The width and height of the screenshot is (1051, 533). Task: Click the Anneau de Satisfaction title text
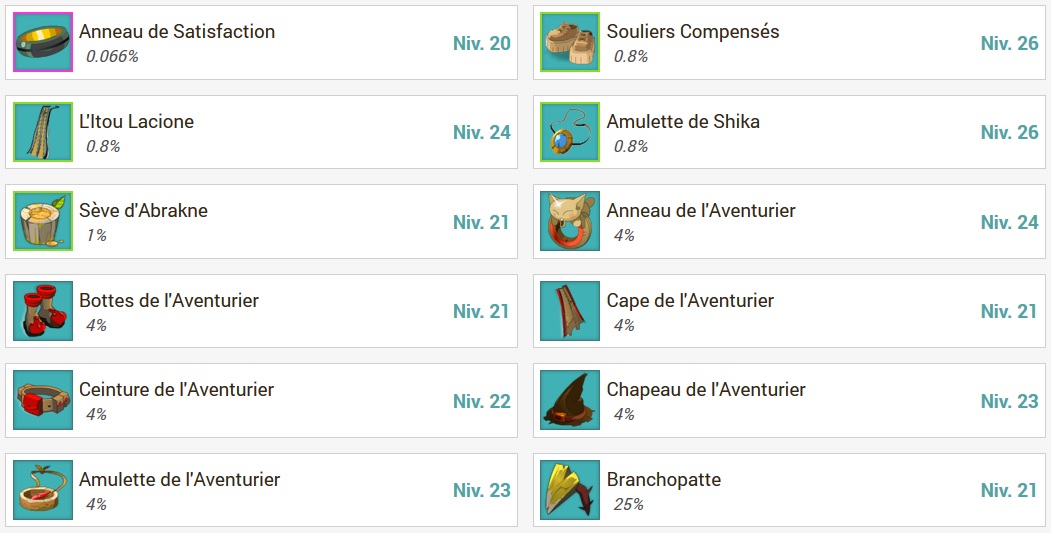click(177, 32)
